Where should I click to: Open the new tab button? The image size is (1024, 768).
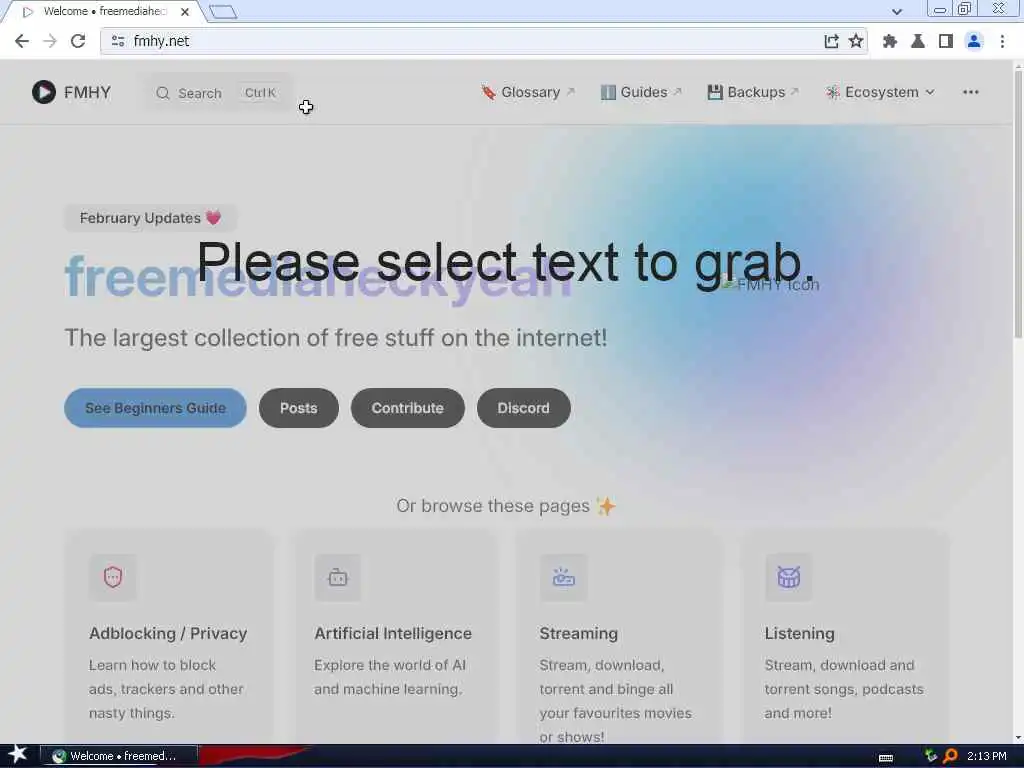[x=223, y=12]
